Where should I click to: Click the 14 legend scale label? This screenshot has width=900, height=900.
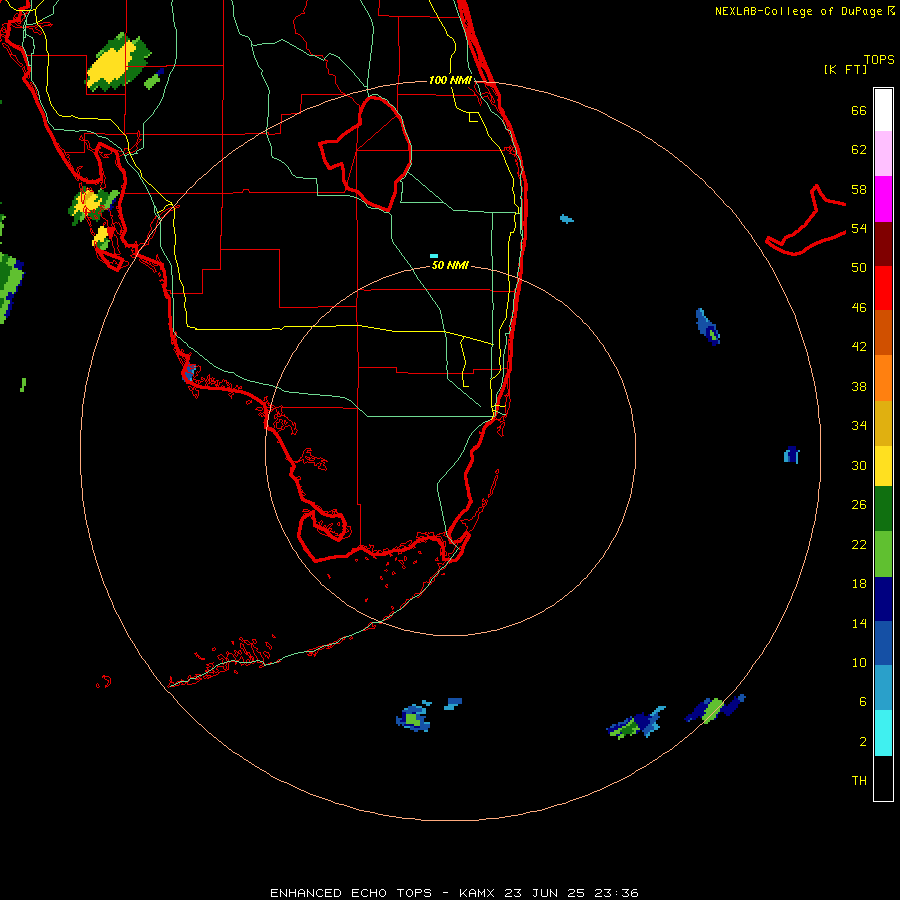point(859,623)
